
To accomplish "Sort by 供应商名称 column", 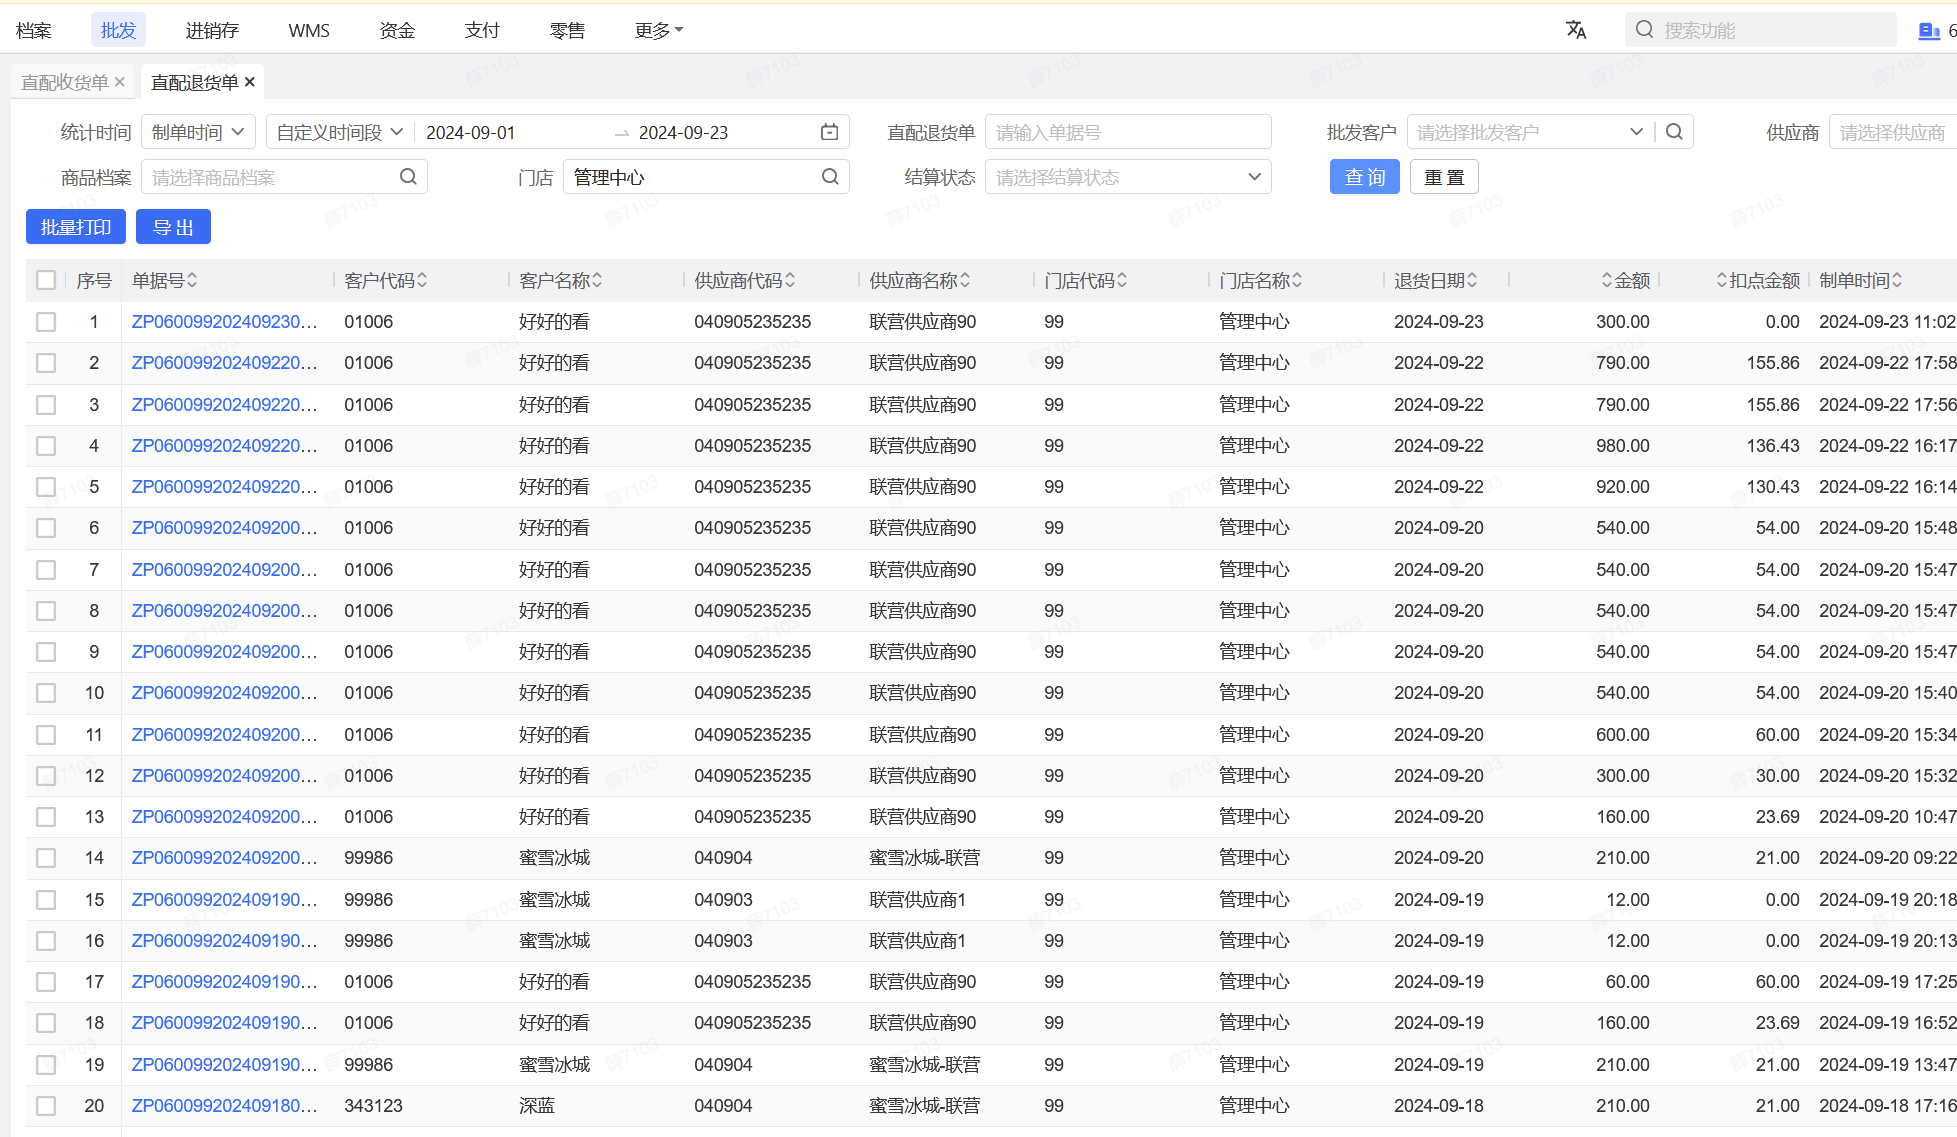I will (965, 281).
